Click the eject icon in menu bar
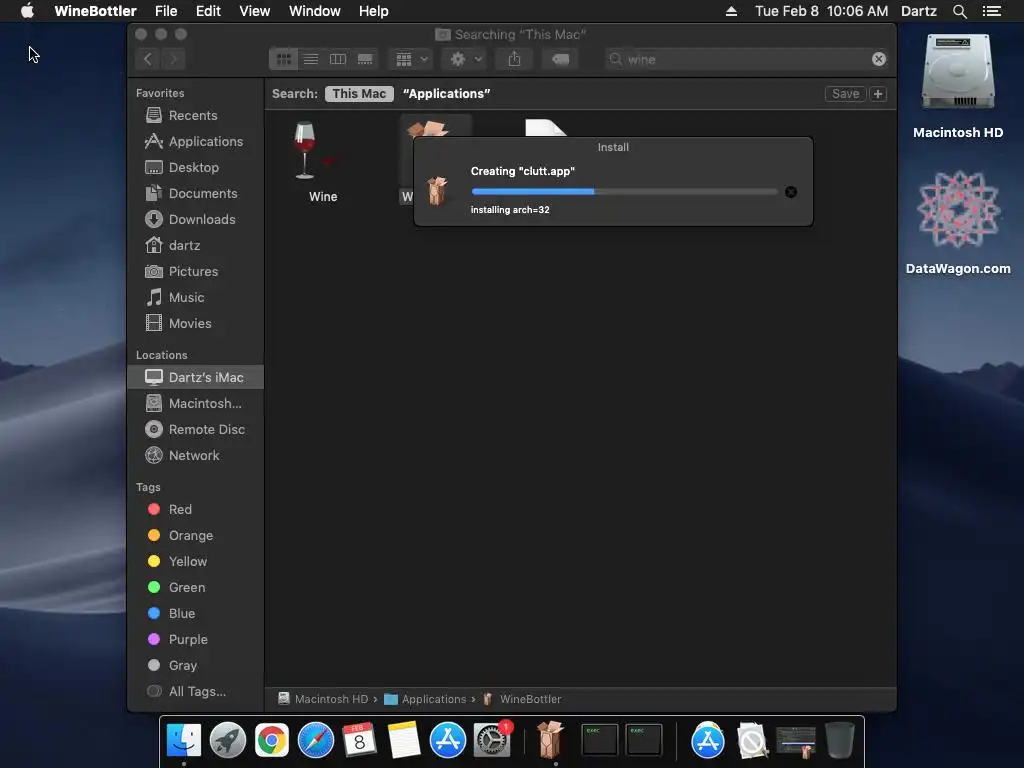Screen dimensions: 1024x768 pos(731,11)
